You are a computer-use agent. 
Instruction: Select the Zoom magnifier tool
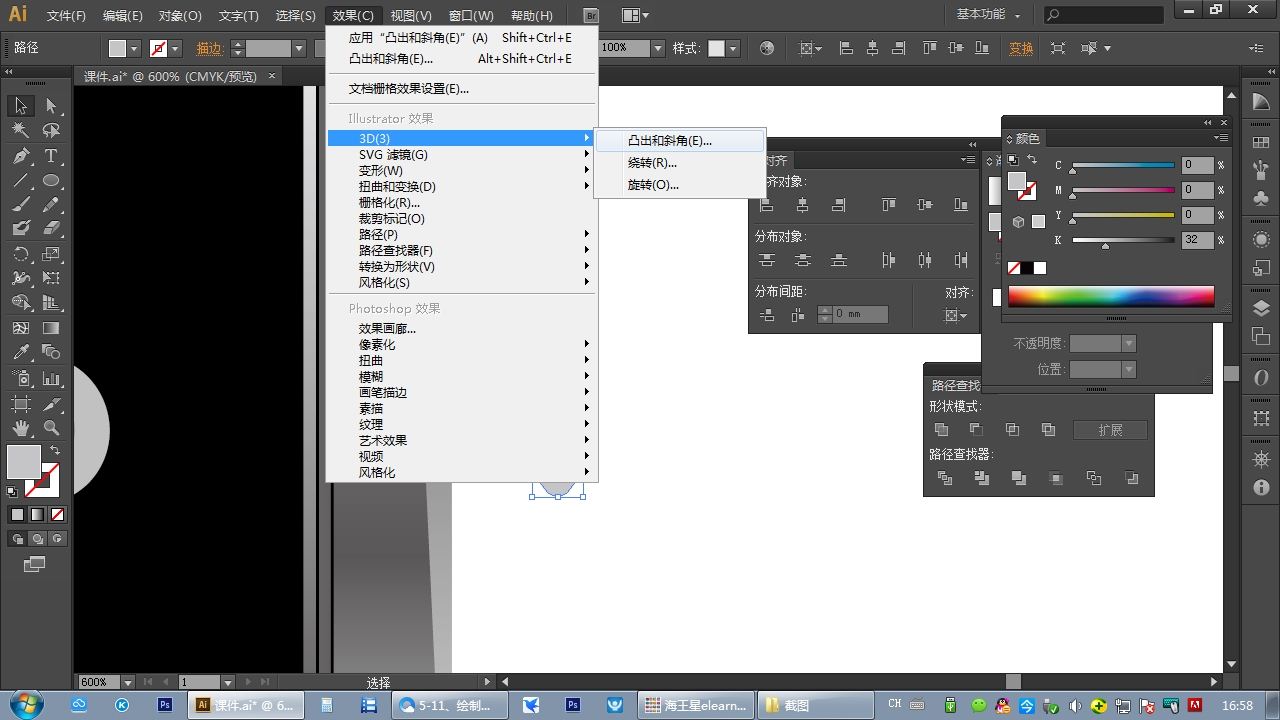[51, 428]
